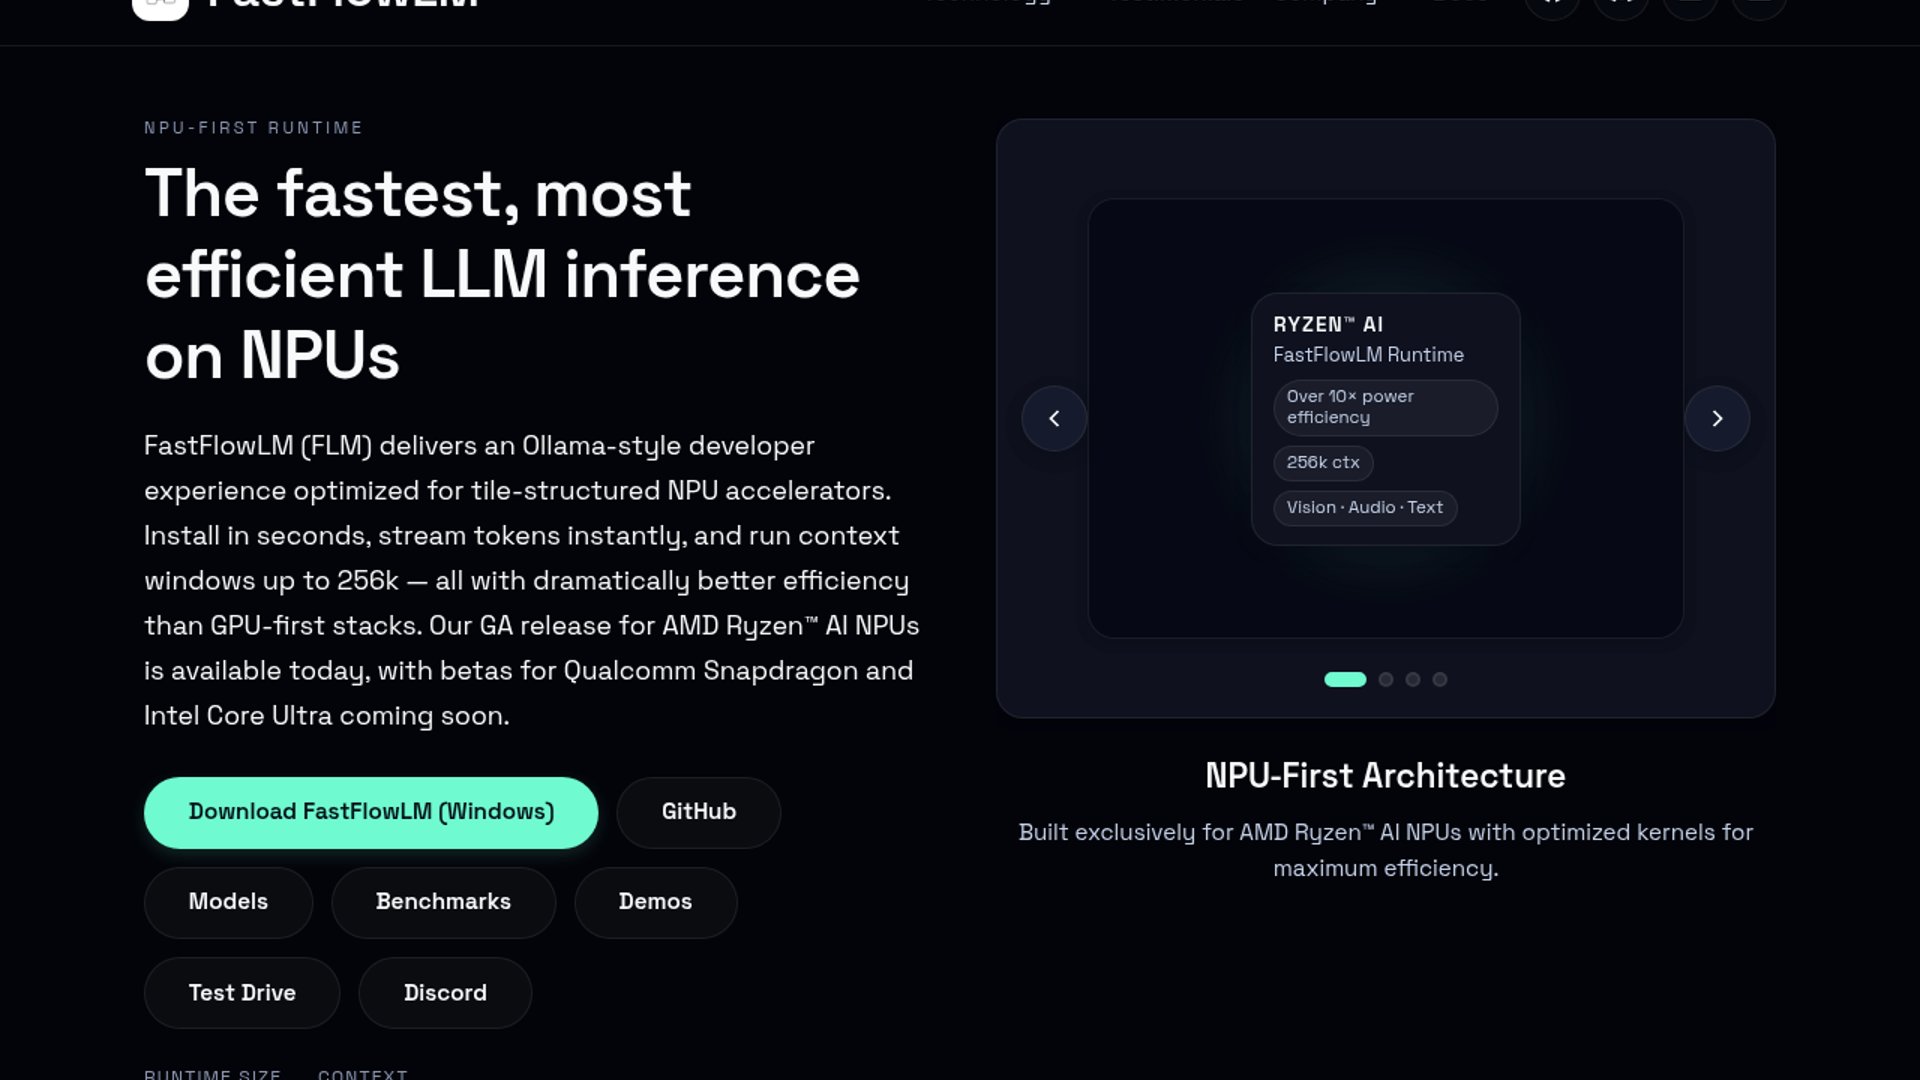Viewport: 1920px width, 1080px height.
Task: Open the Models section
Action: (228, 902)
